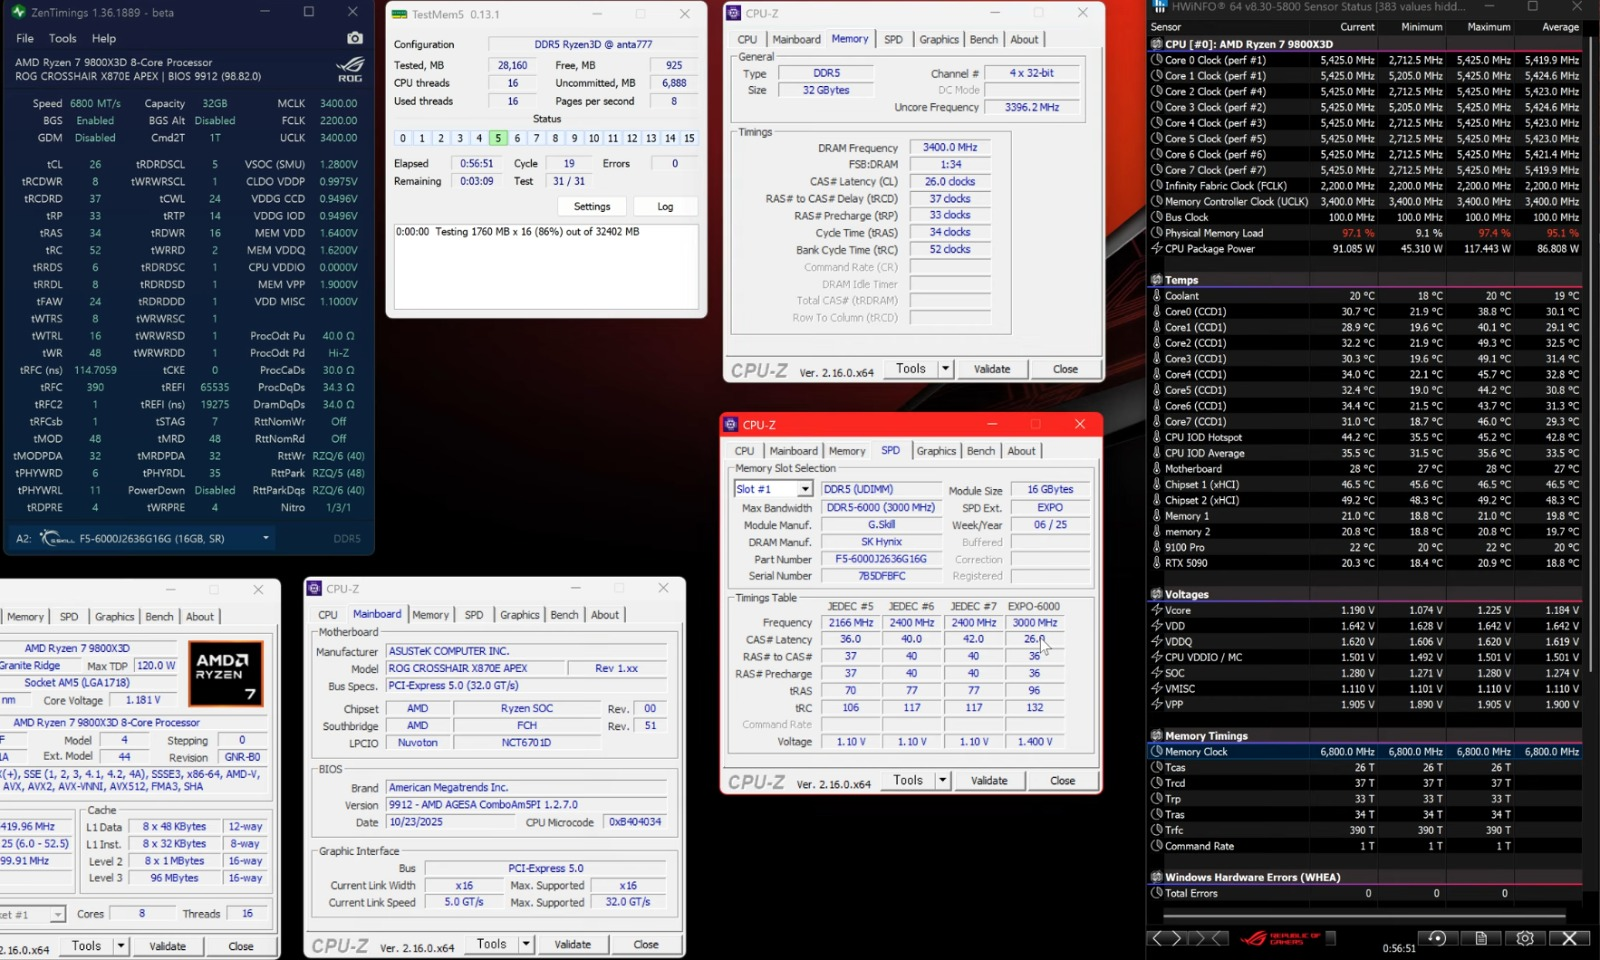Click the AMD Ryzen 7 logo in CPU-Z
This screenshot has width=1600, height=960.
pyautogui.click(x=226, y=675)
